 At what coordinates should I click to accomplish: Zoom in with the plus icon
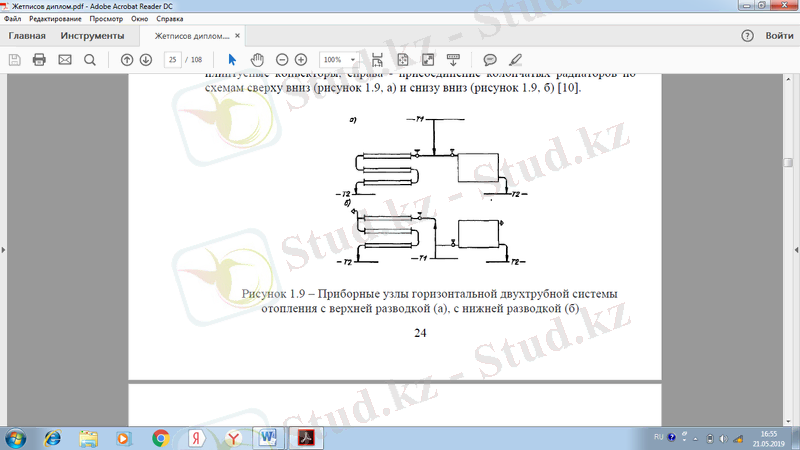point(301,60)
